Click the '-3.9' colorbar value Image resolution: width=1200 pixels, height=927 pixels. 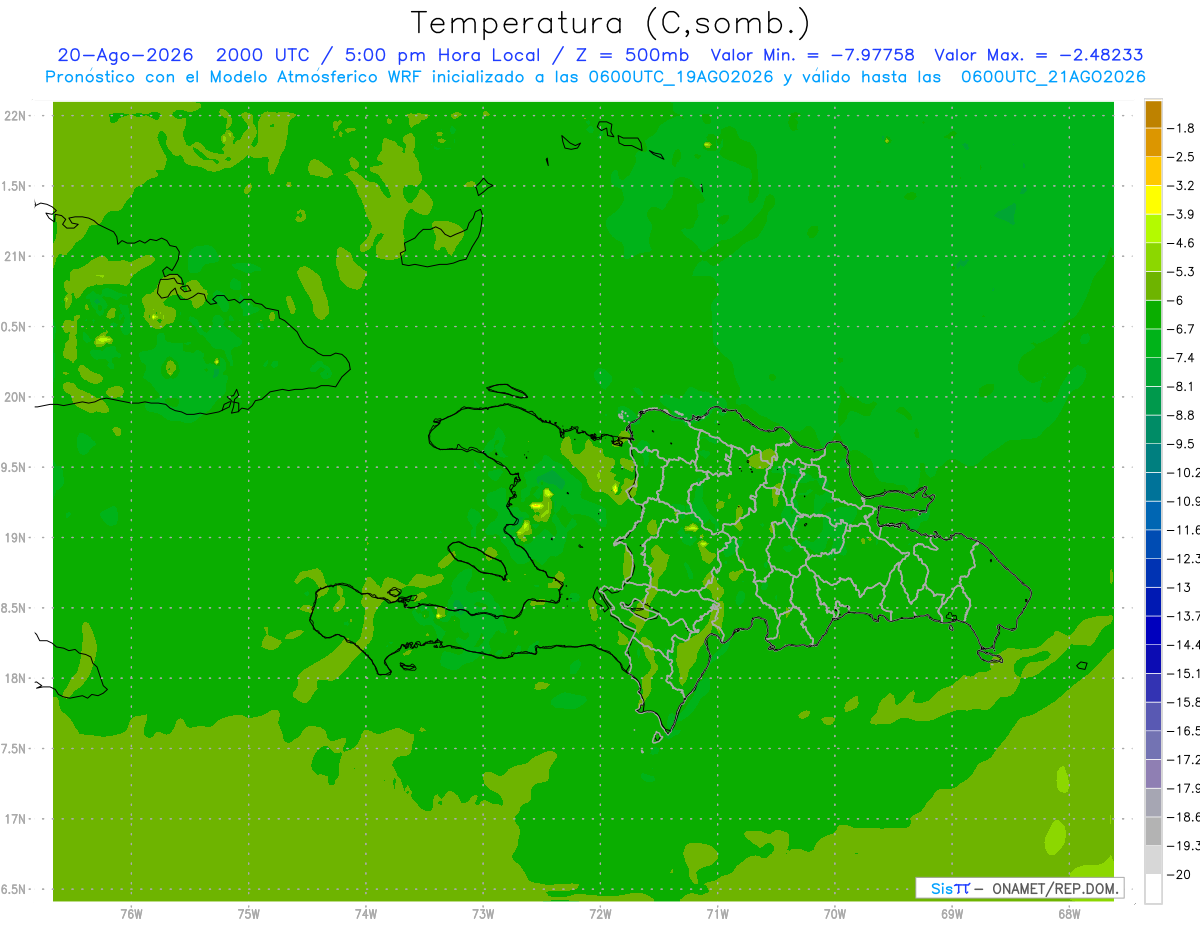[1180, 214]
